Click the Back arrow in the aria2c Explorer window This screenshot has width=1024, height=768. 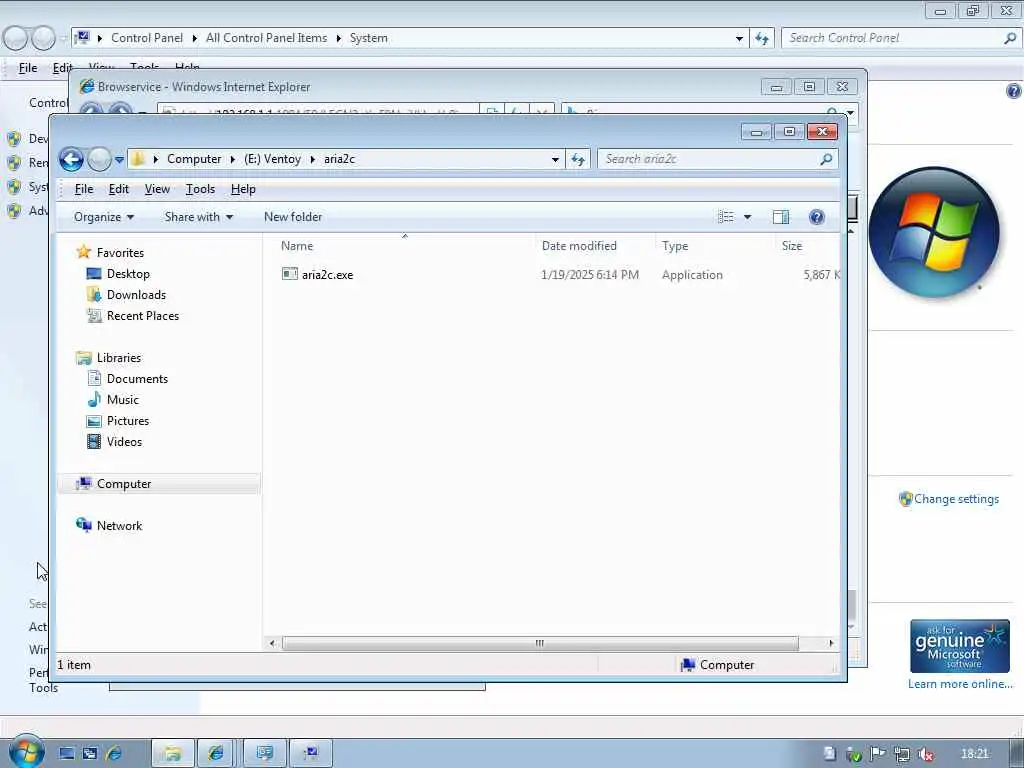(71, 159)
